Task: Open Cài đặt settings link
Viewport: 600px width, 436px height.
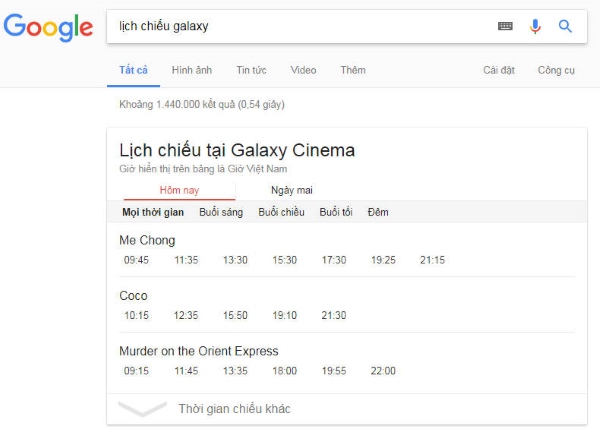Action: pyautogui.click(x=498, y=70)
